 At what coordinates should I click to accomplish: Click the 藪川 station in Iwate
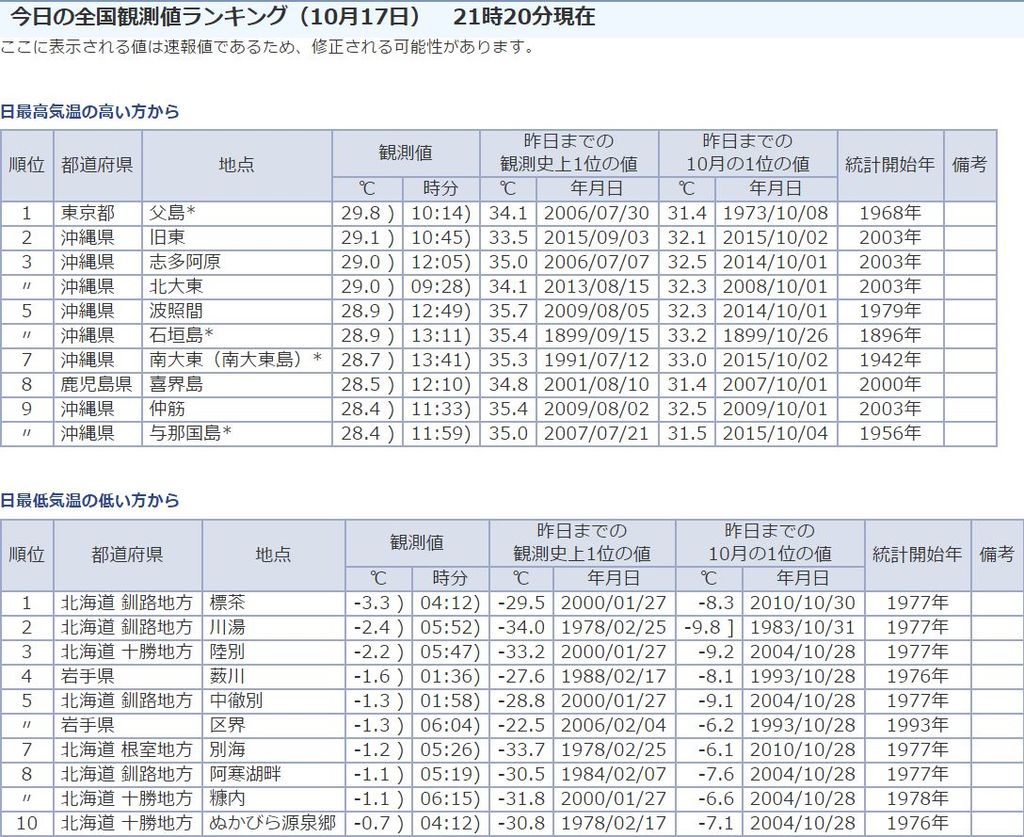227,676
